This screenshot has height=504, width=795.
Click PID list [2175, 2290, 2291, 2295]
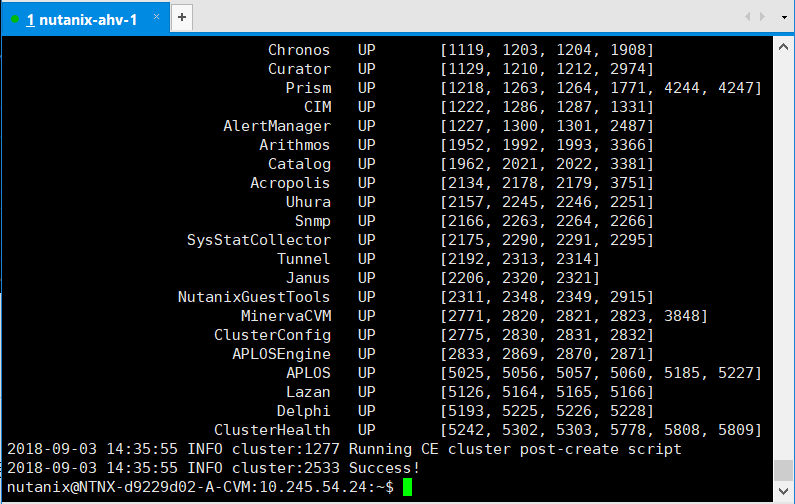(x=547, y=240)
